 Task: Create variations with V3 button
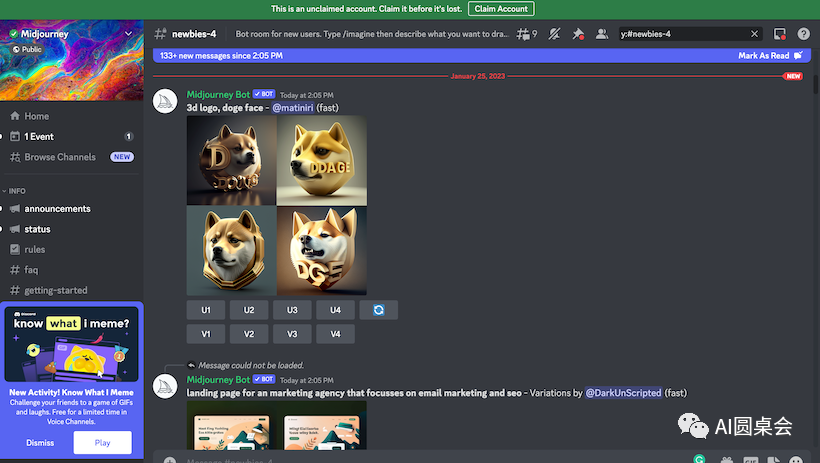click(x=292, y=334)
